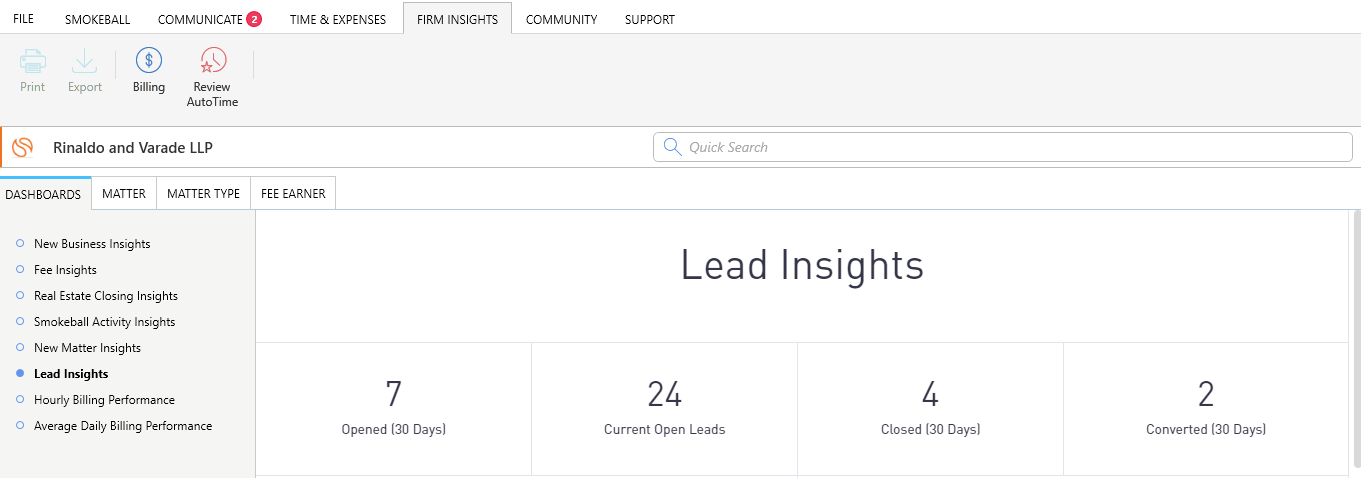
Task: Open Average Daily Billing Performance dashboard
Action: (x=123, y=426)
